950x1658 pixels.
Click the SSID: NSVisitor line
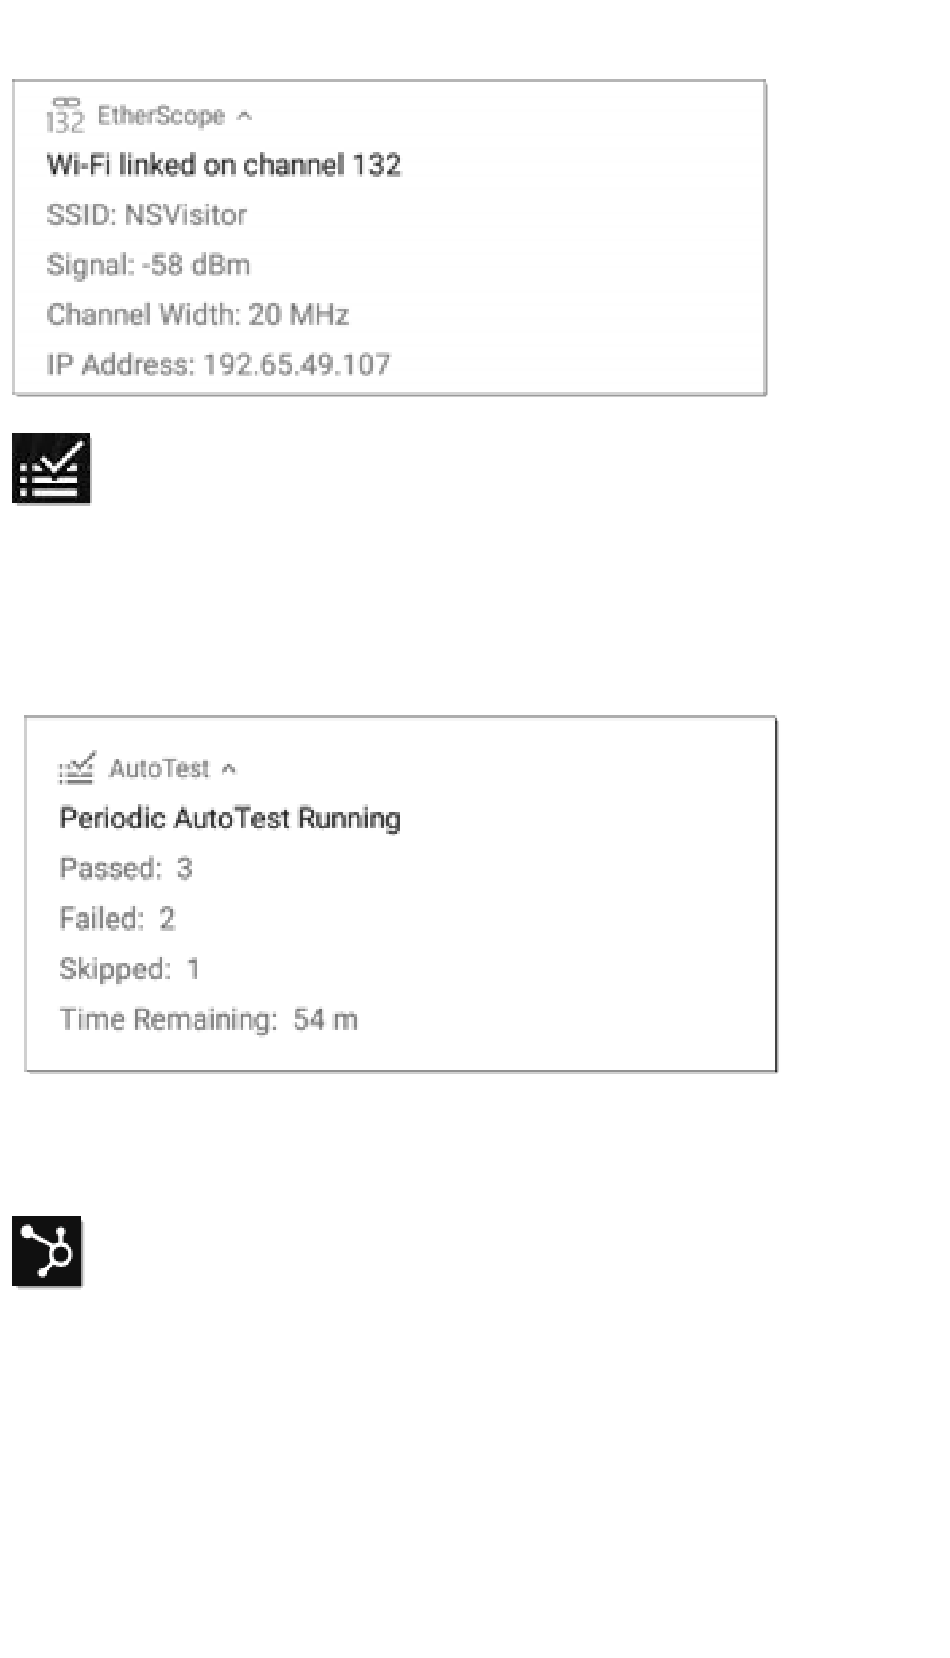click(x=146, y=215)
